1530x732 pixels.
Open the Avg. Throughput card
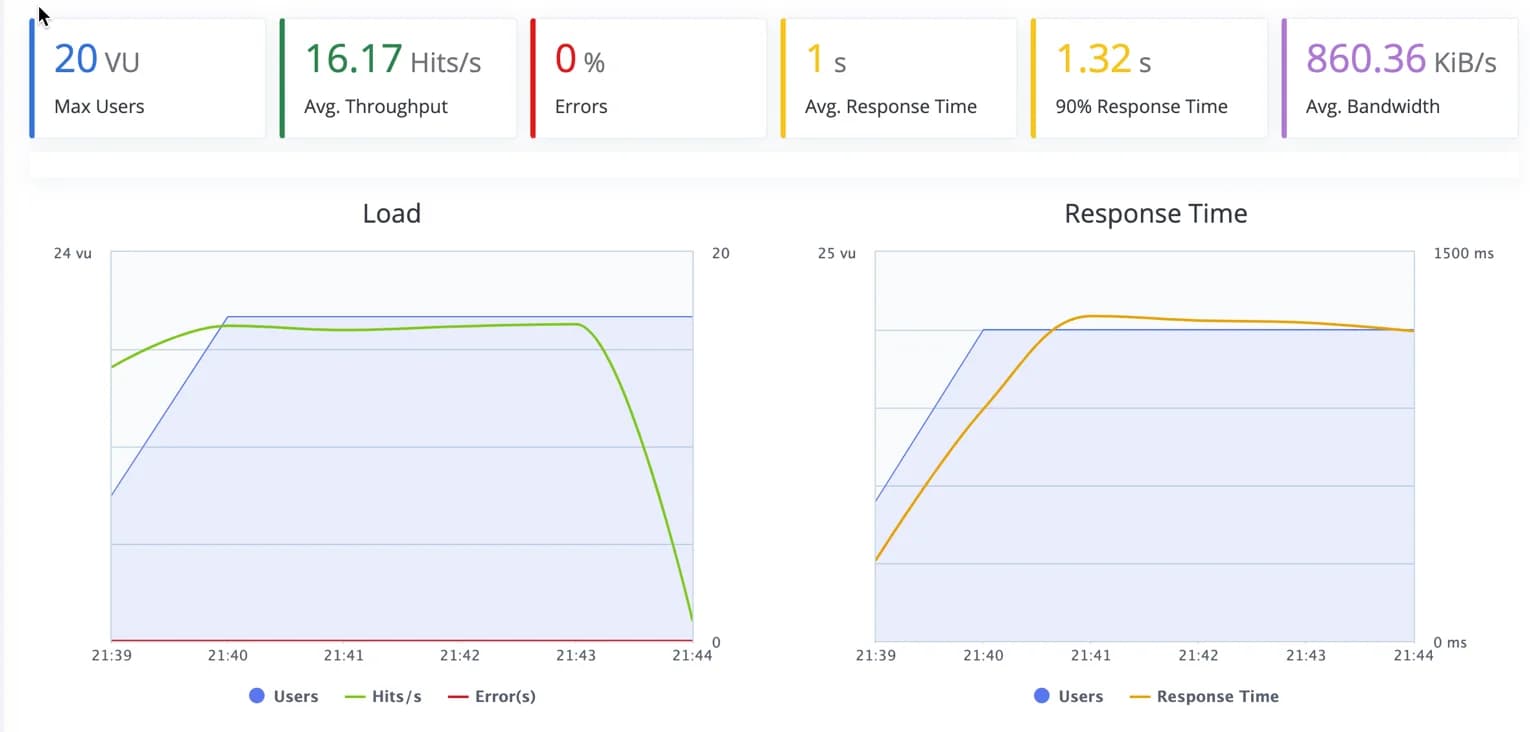tap(397, 75)
